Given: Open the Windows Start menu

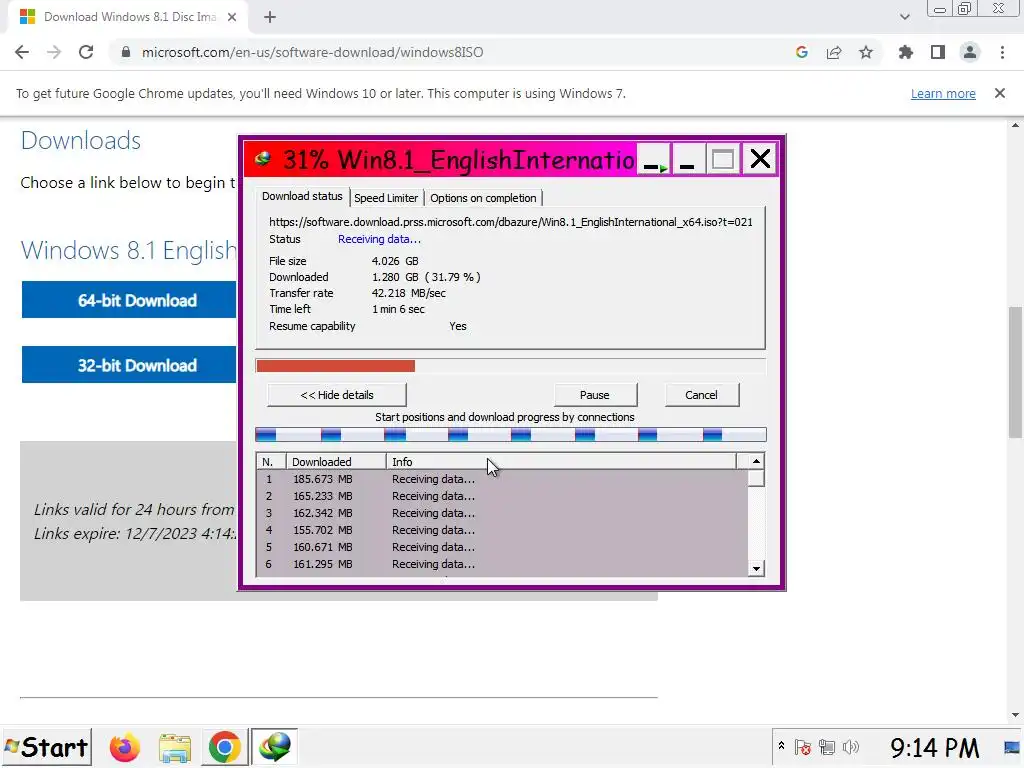Looking at the screenshot, I should [46, 747].
